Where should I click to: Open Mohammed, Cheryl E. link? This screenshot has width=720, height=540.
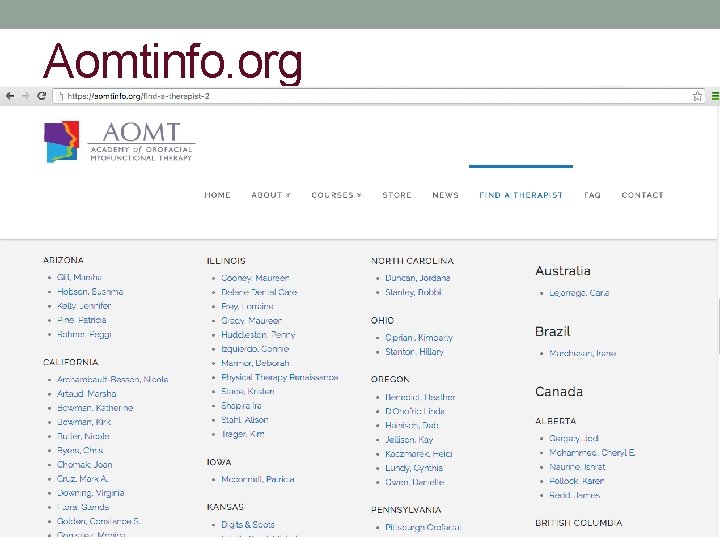tap(592, 453)
